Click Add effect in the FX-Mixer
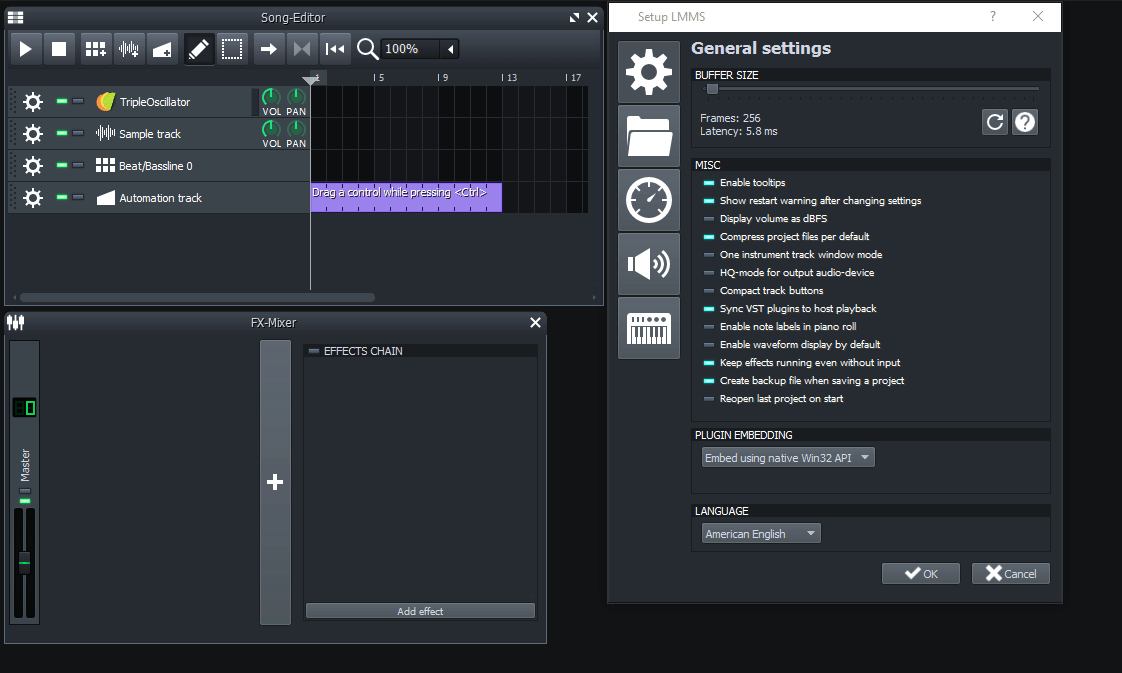This screenshot has height=673, width=1122. [x=419, y=610]
